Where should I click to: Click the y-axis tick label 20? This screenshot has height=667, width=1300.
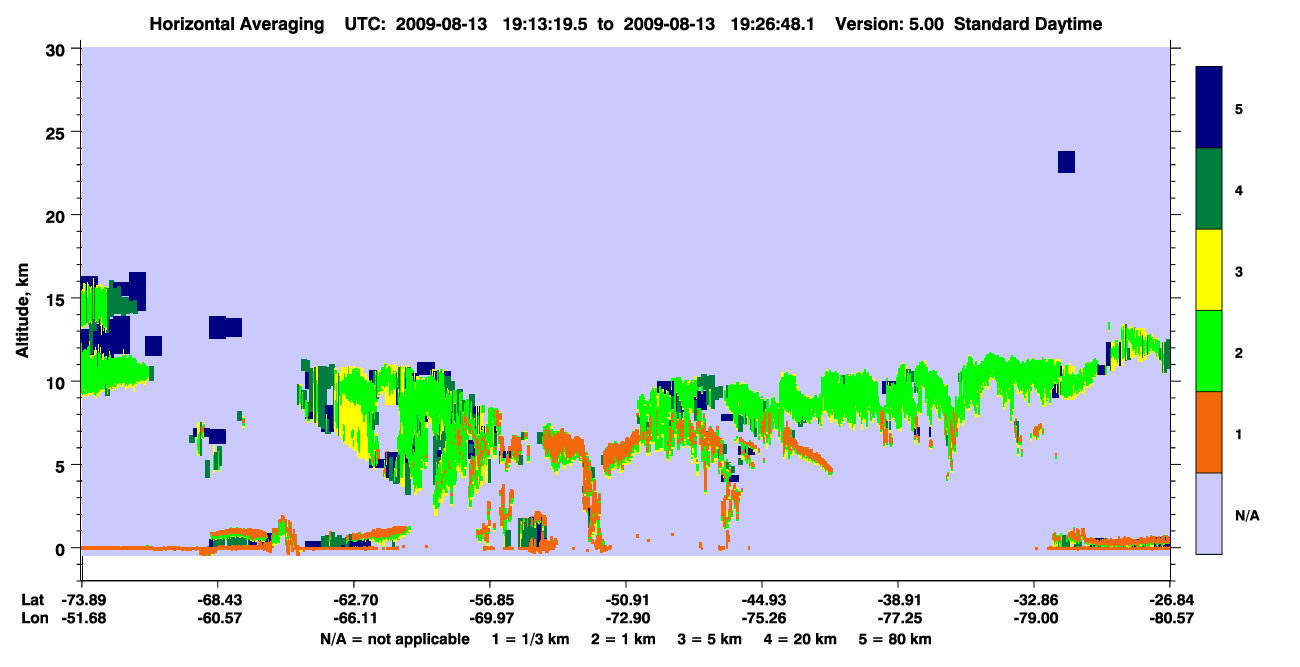(x=58, y=216)
